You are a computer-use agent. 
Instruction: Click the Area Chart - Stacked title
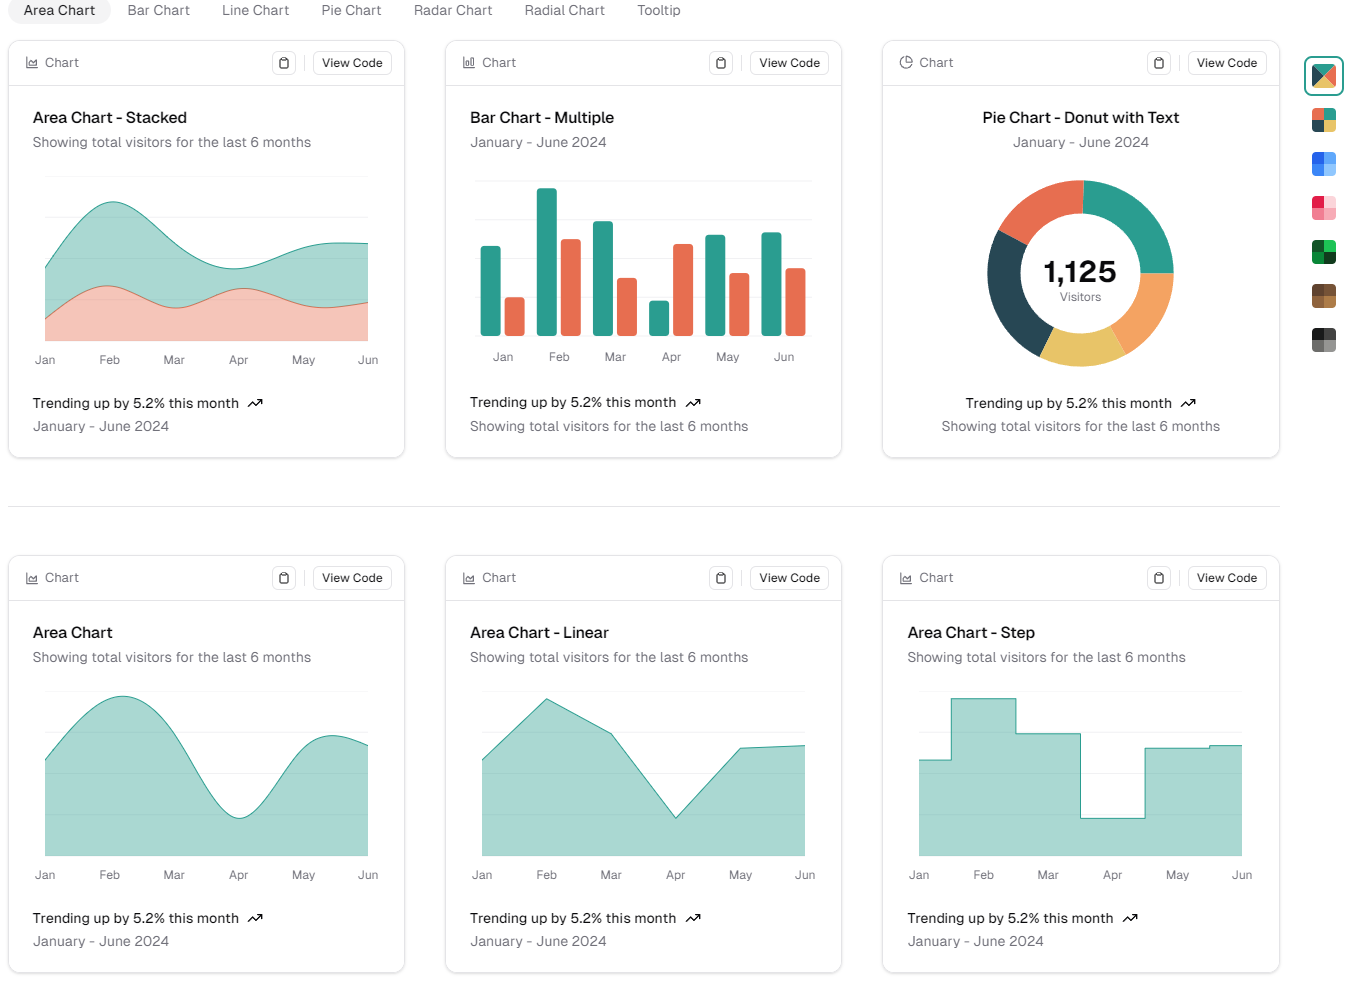[x=110, y=118]
